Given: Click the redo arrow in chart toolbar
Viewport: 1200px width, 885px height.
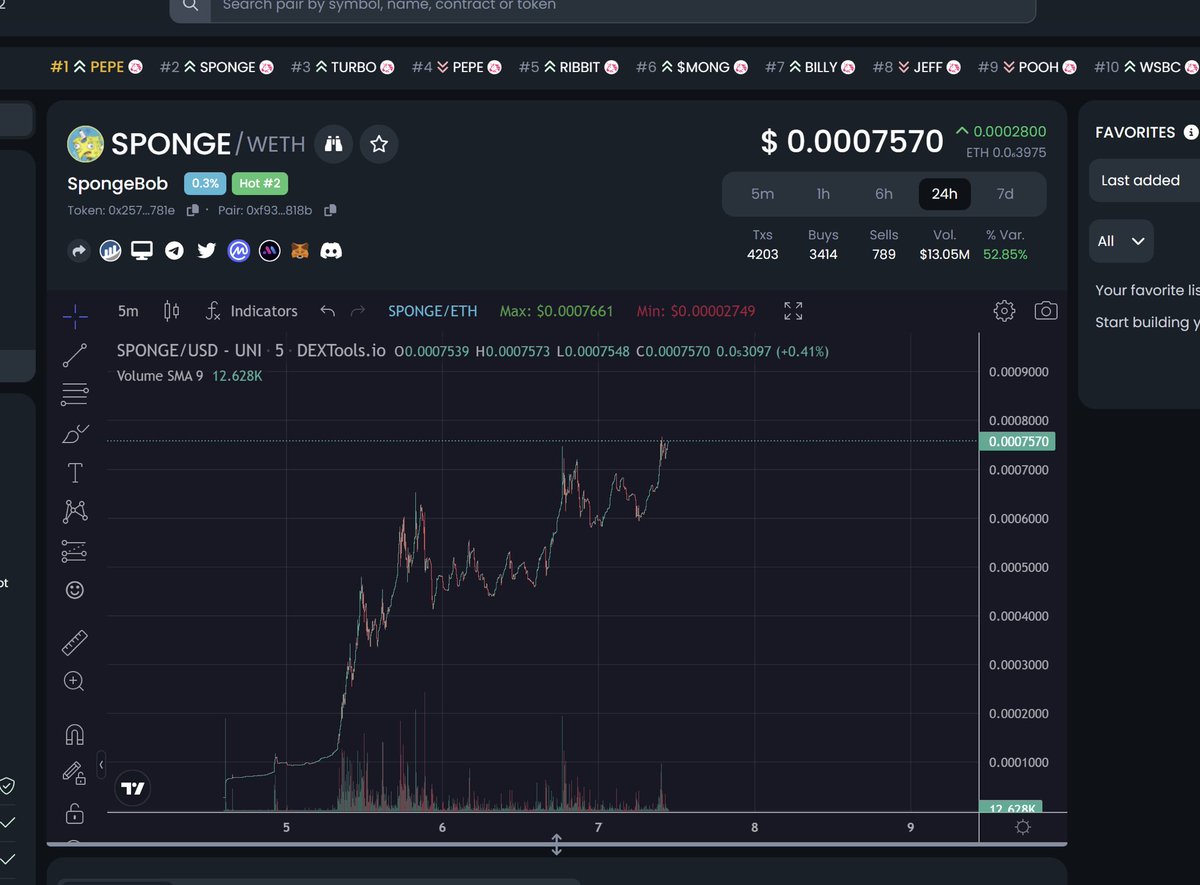Looking at the screenshot, I should point(358,311).
